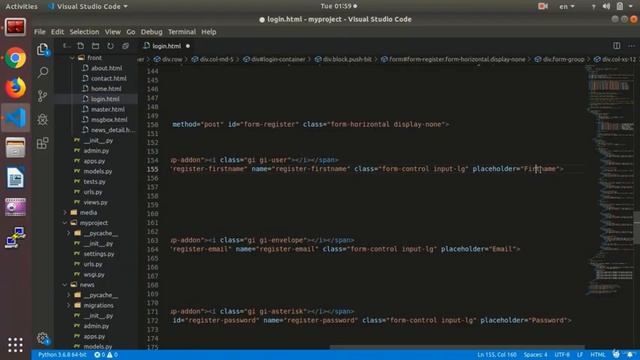Click the screen recording indicator in top bar
The image size is (640, 360).
click(x=543, y=6)
